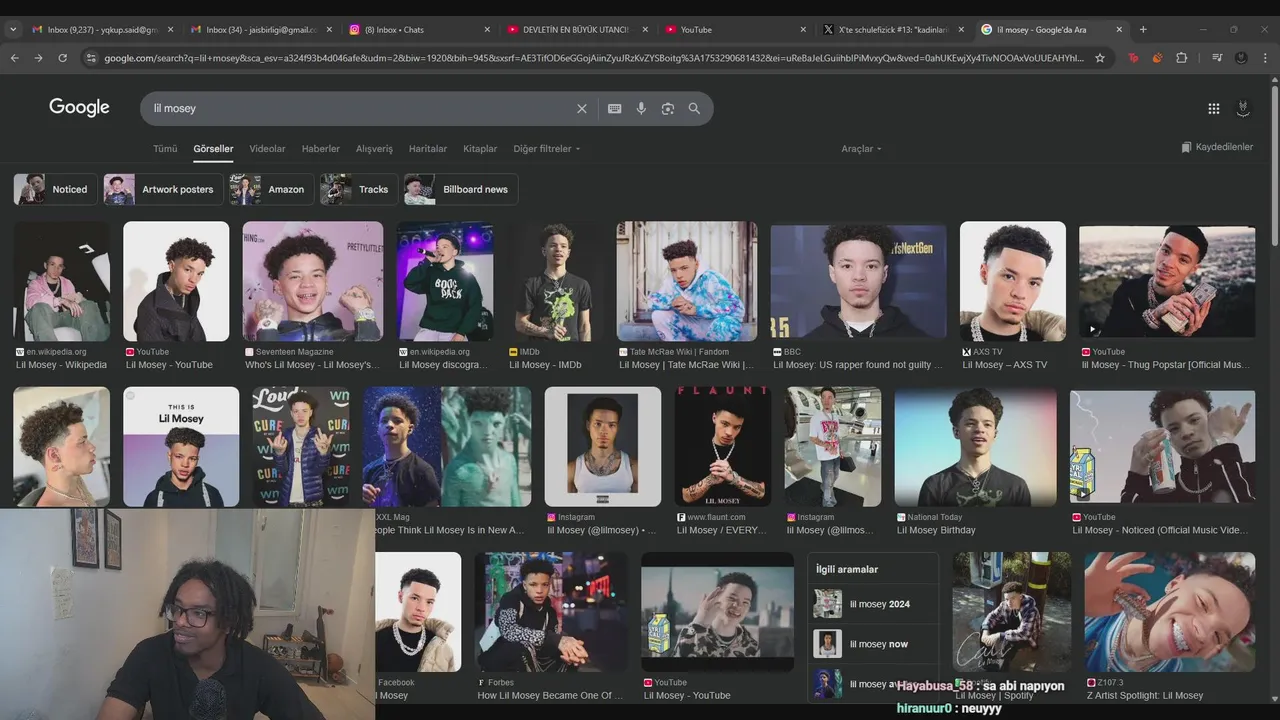Click the browser address bar URL
This screenshot has width=1280, height=720.
[x=593, y=58]
